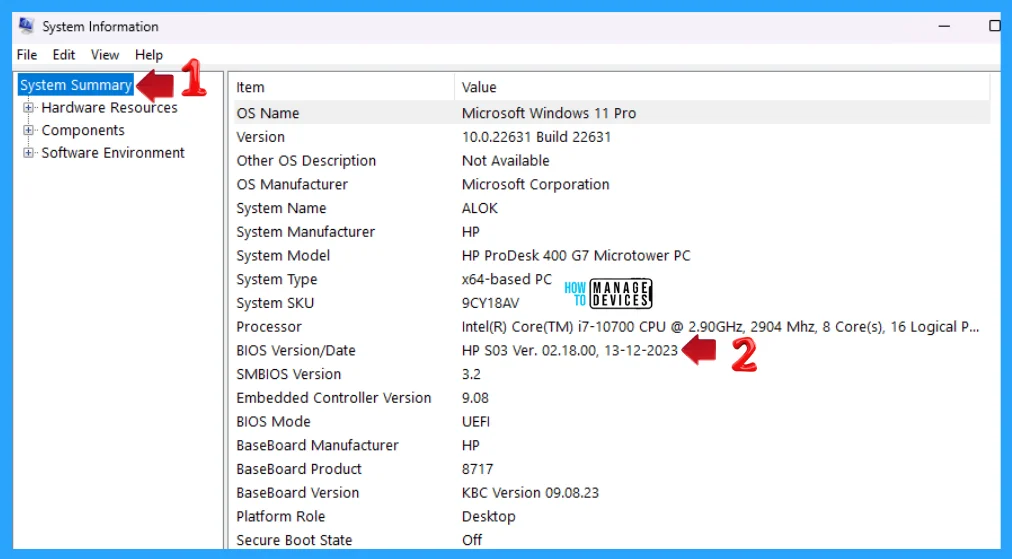Viewport: 1012px width, 559px height.
Task: Select System Summary in the tree
Action: [76, 85]
